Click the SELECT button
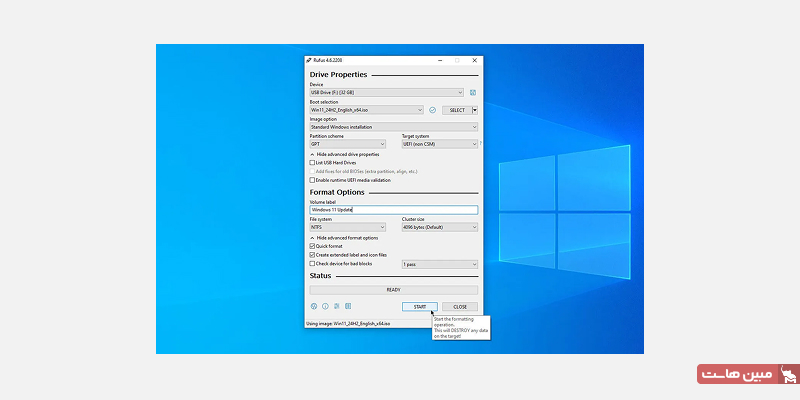This screenshot has width=800, height=400. point(457,110)
